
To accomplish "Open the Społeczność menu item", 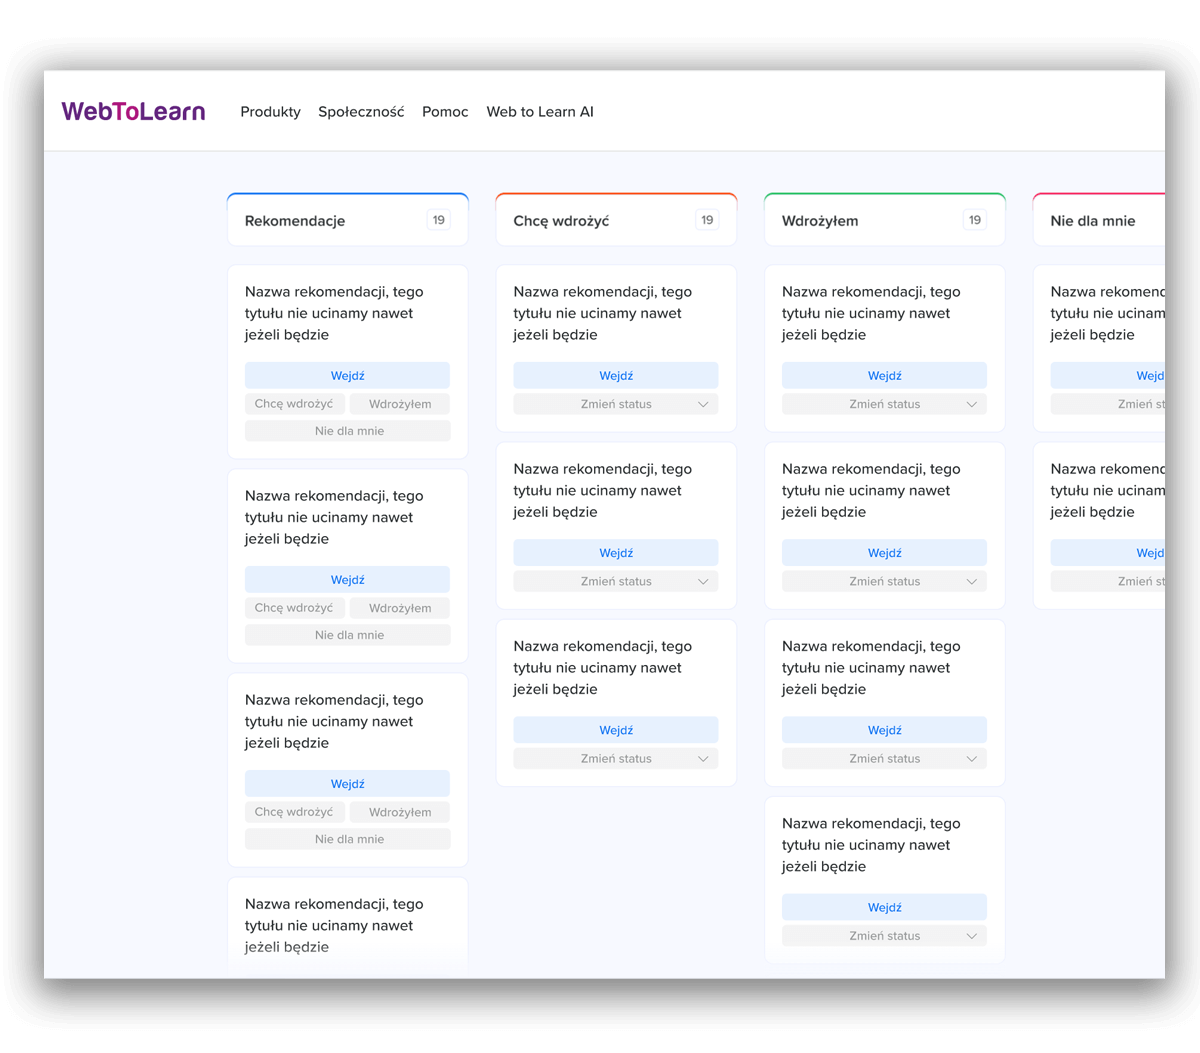I will [x=361, y=112].
